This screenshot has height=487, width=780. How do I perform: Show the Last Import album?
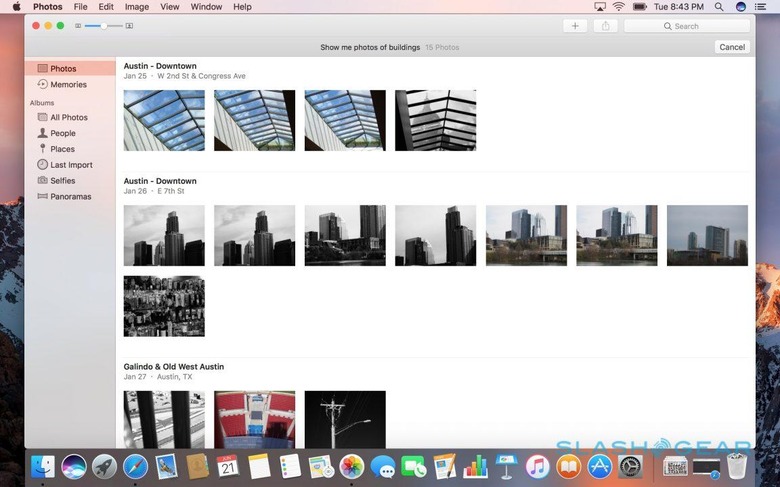70,165
